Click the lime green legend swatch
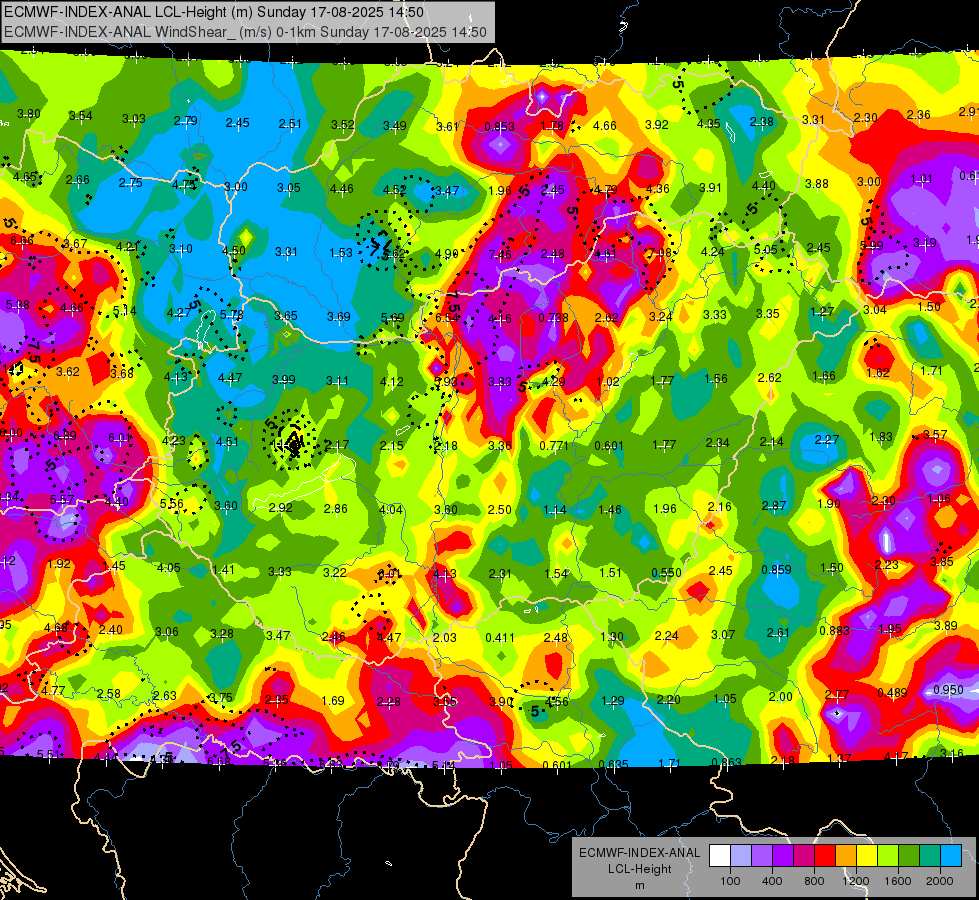979x900 pixels. tap(888, 856)
